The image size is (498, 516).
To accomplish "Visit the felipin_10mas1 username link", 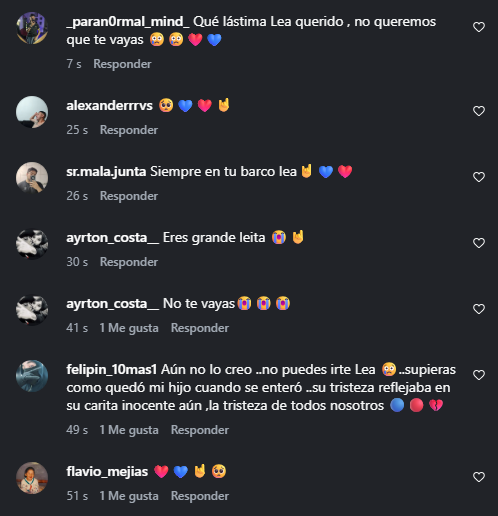I will (x=112, y=370).
